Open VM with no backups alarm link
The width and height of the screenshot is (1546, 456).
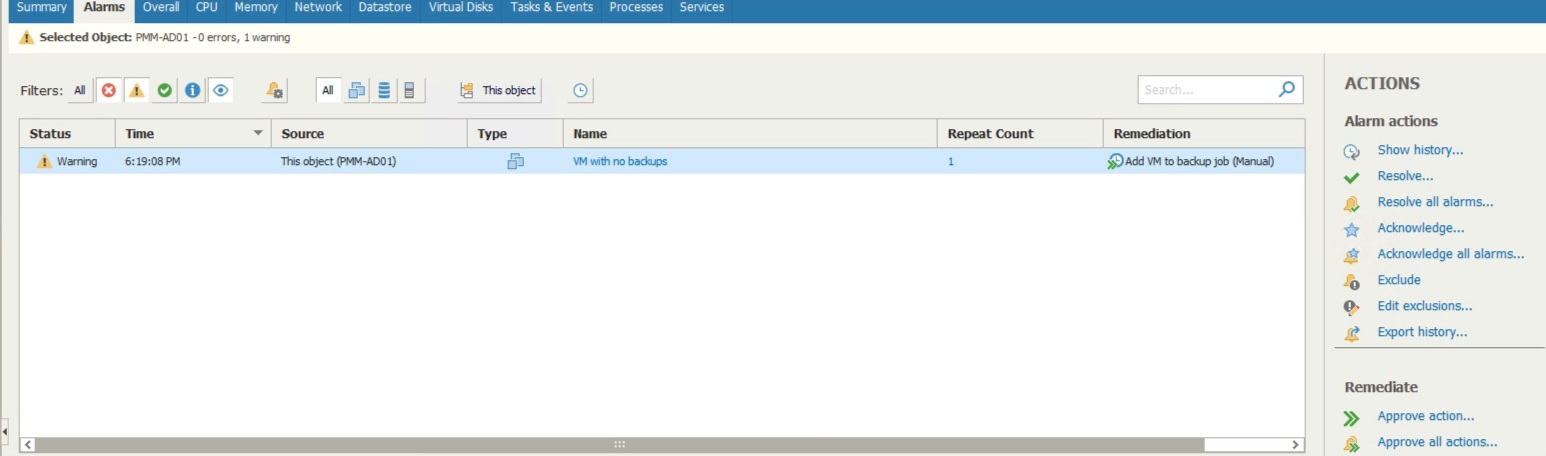620,161
